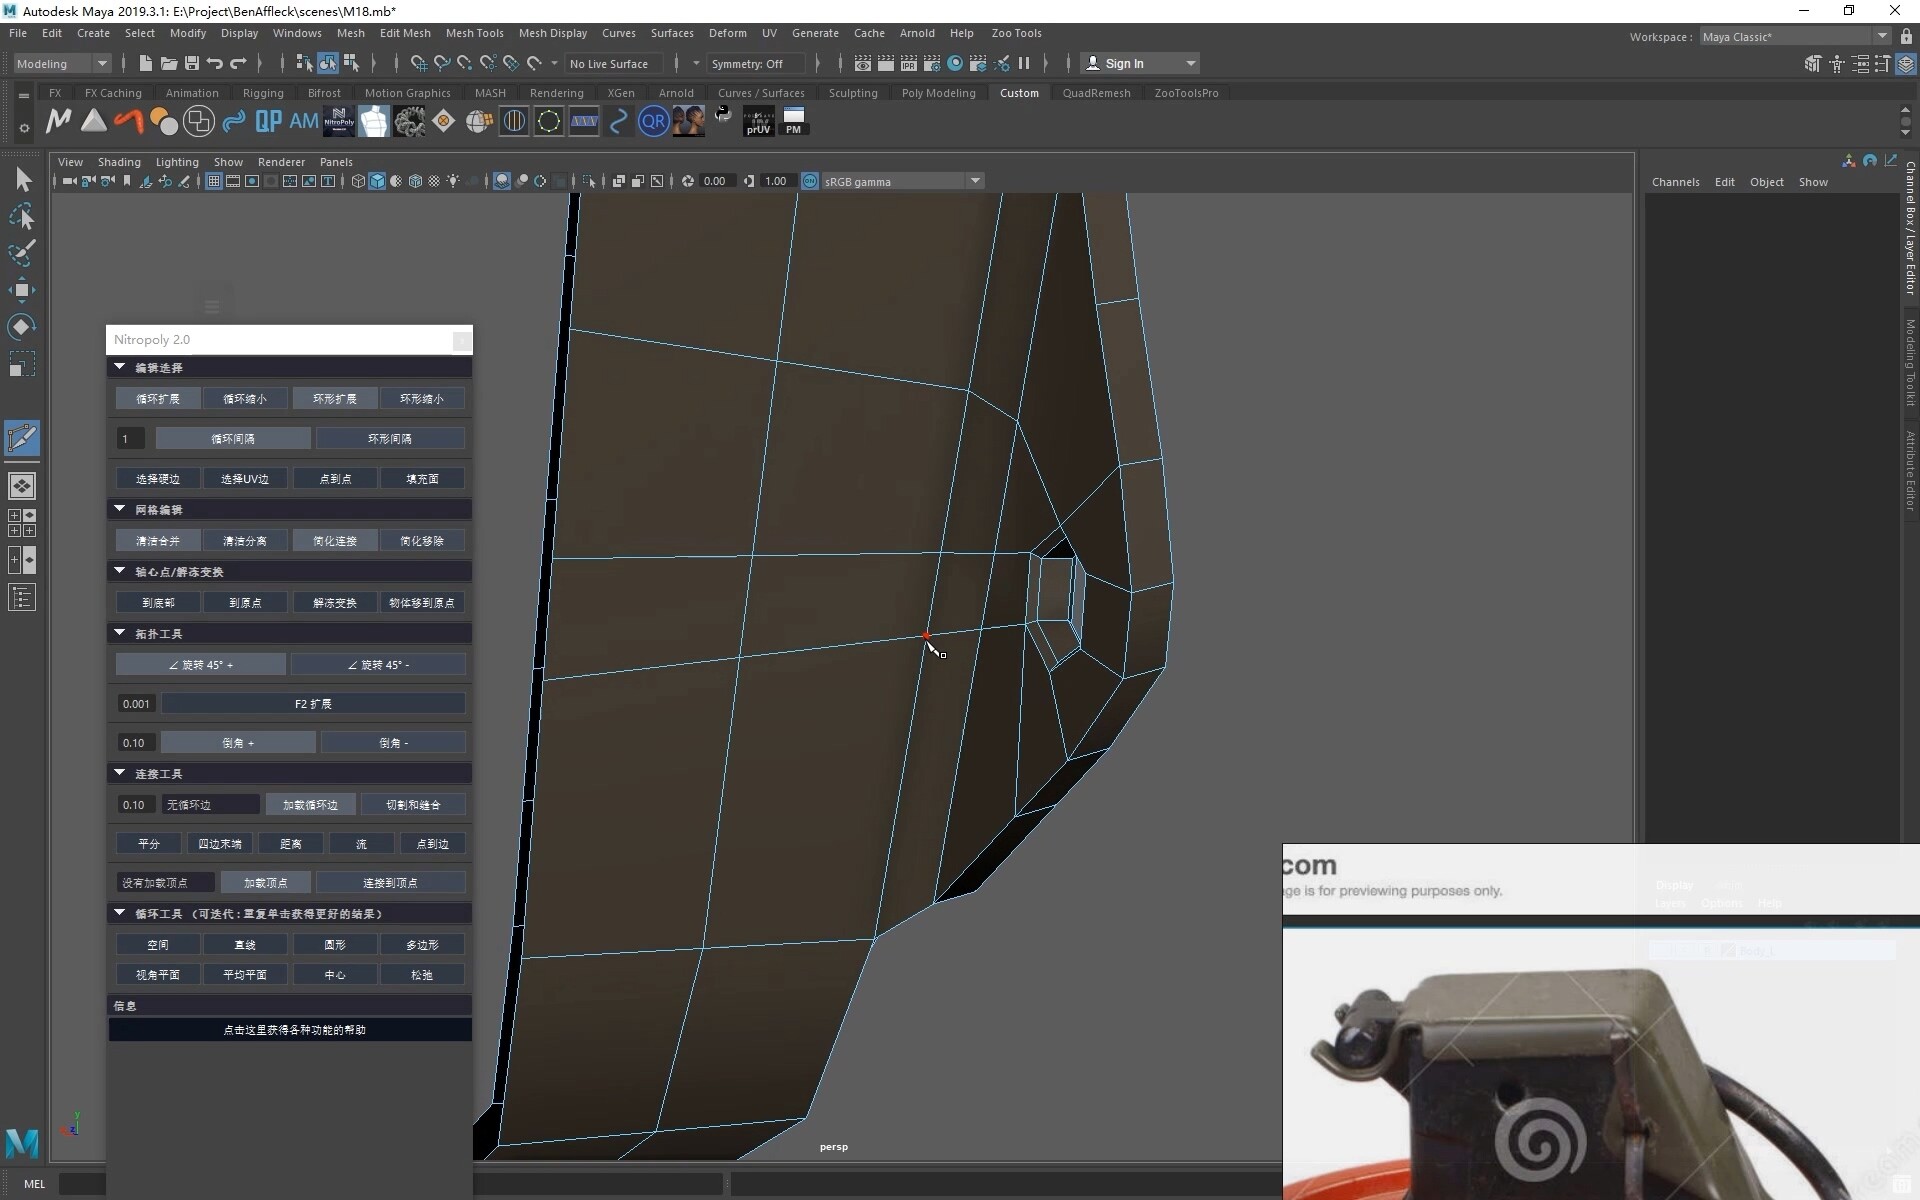Toggle color management ON button near sRGB gamma
This screenshot has height=1200, width=1920.
(x=810, y=181)
